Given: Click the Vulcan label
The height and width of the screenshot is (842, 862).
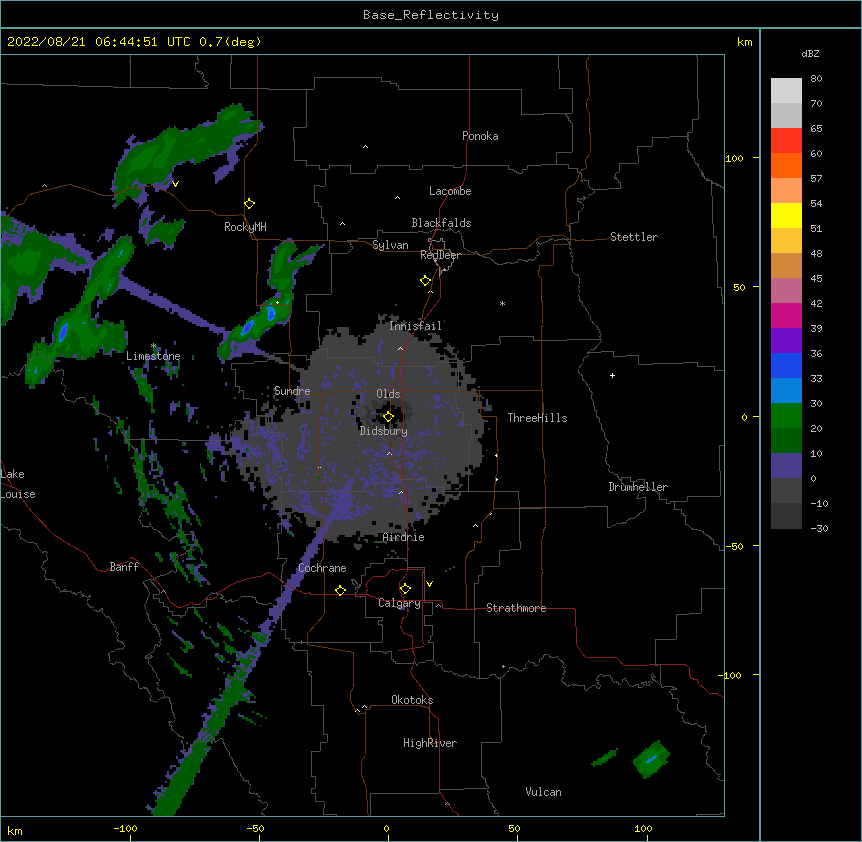Looking at the screenshot, I should [543, 792].
